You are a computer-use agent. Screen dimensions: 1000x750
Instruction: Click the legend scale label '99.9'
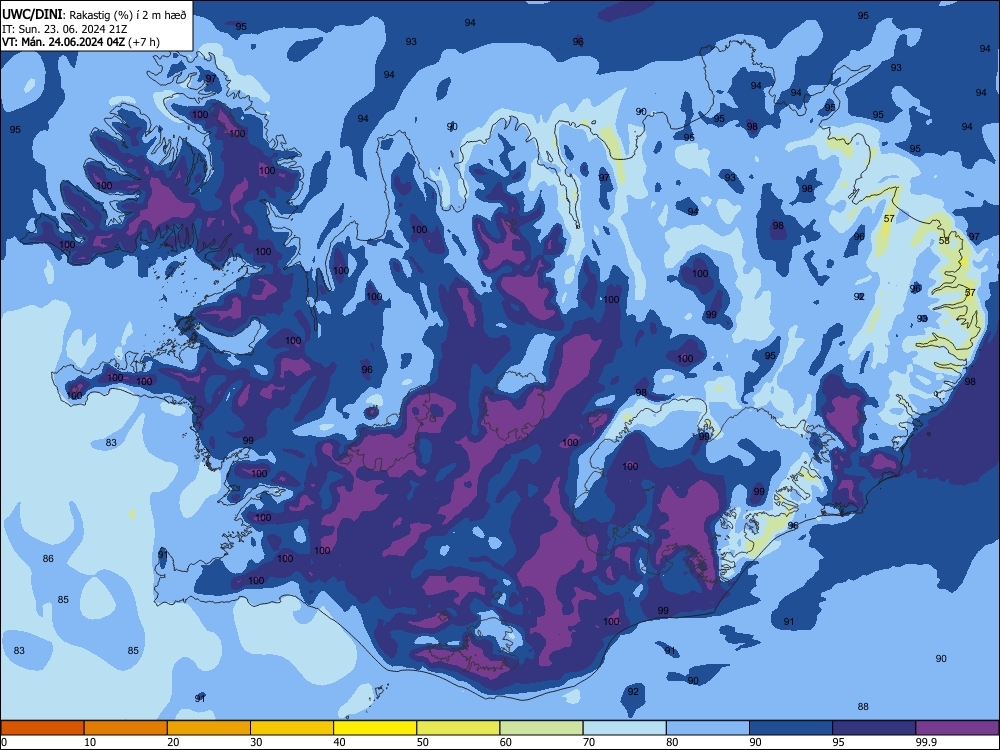click(x=926, y=742)
